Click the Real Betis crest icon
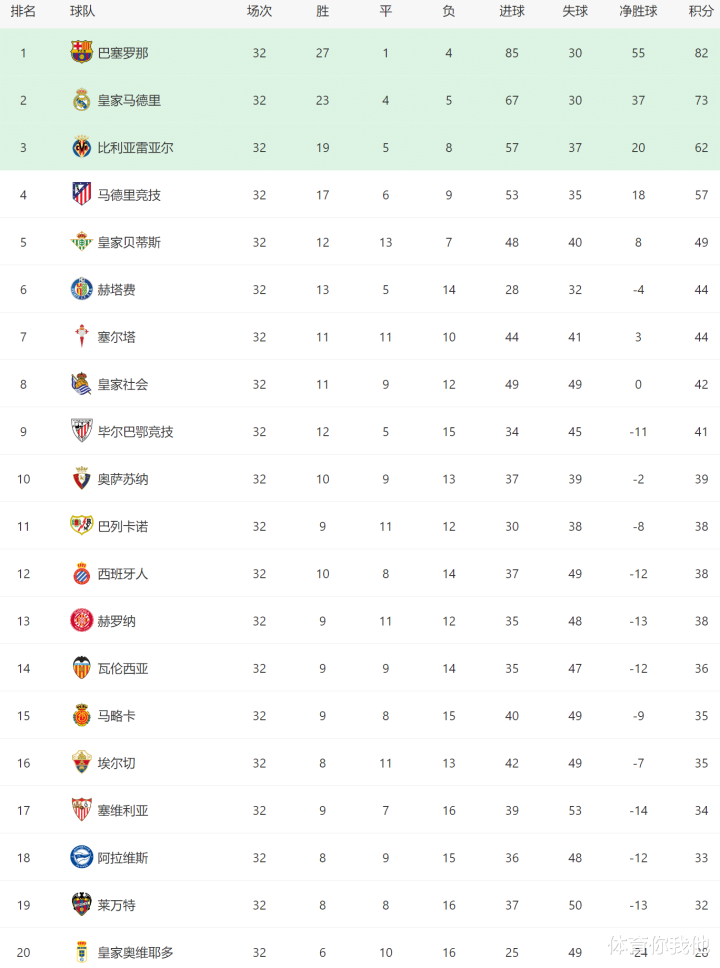 click(x=81, y=242)
